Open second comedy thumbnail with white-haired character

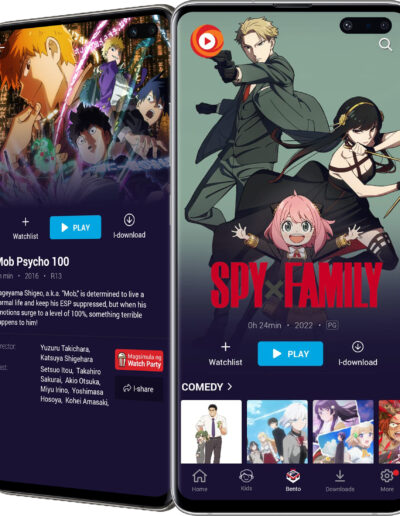point(277,432)
